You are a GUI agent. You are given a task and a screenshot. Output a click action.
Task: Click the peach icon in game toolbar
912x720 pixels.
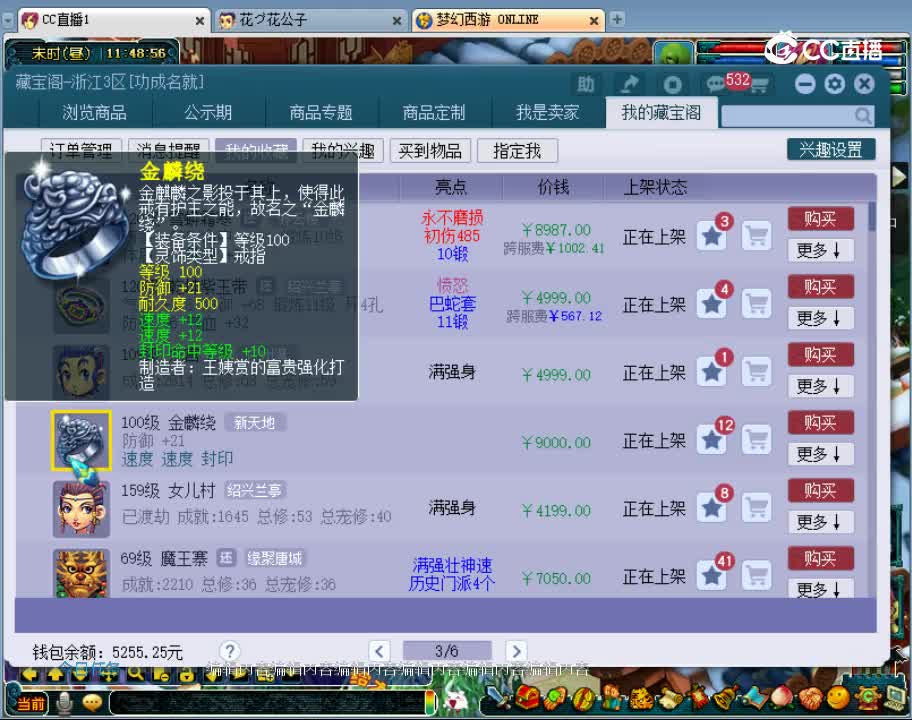[782, 697]
